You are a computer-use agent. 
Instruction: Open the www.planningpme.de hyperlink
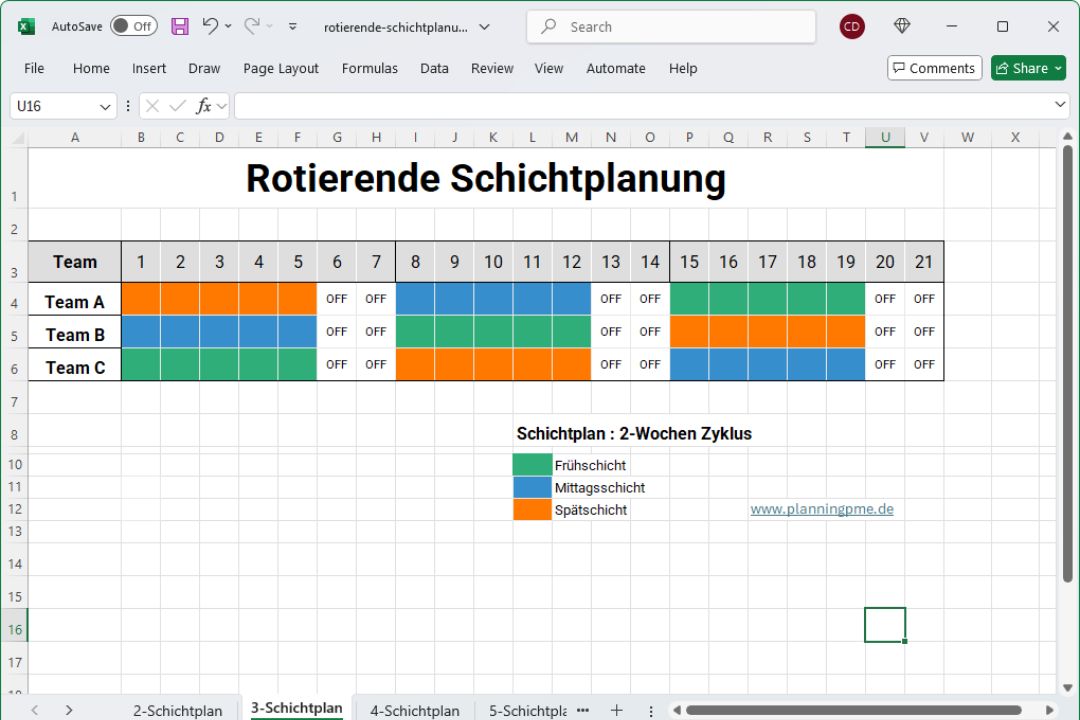[821, 509]
